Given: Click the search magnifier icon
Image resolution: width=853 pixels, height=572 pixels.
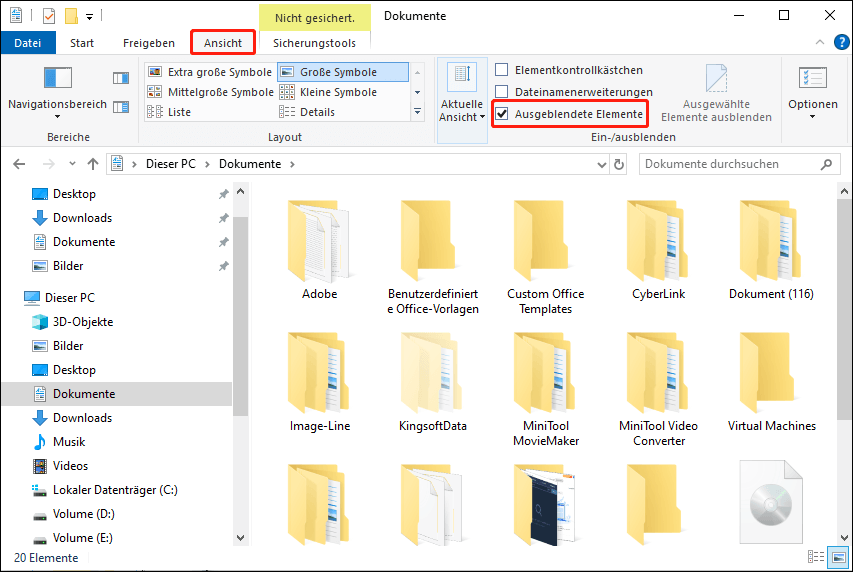Looking at the screenshot, I should pyautogui.click(x=826, y=164).
